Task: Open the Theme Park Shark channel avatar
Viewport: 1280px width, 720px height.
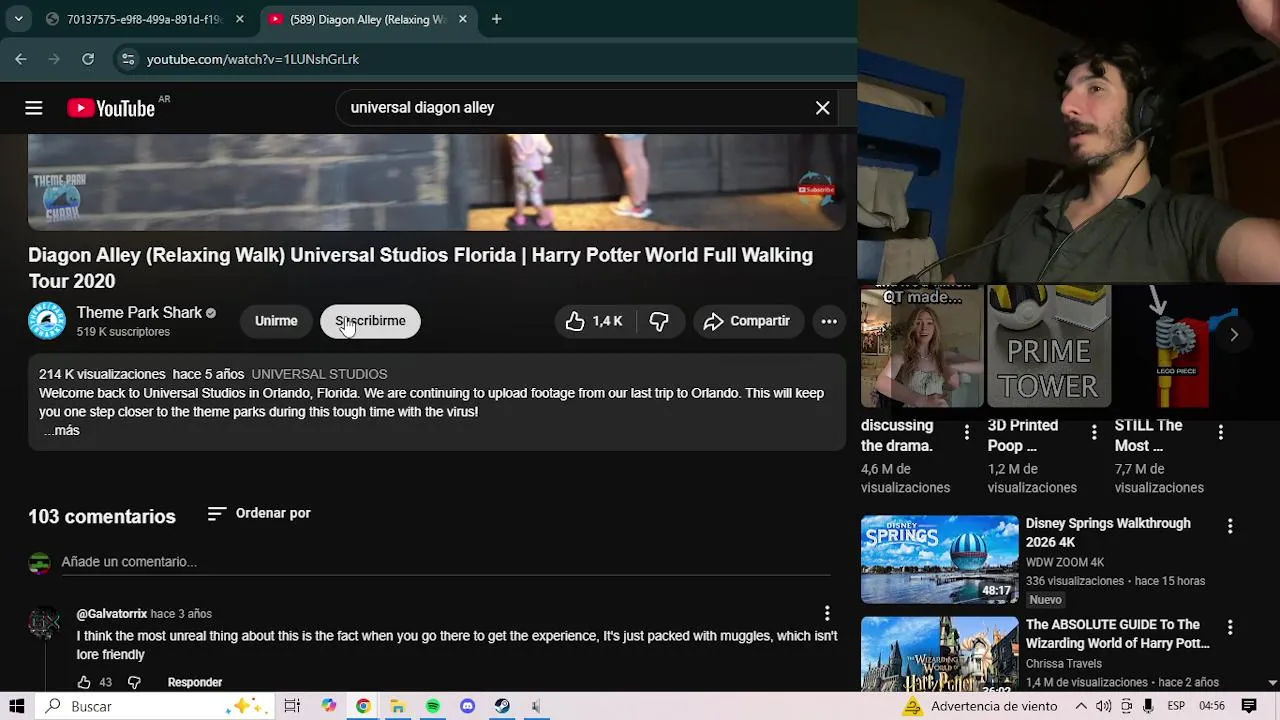Action: [x=47, y=321]
